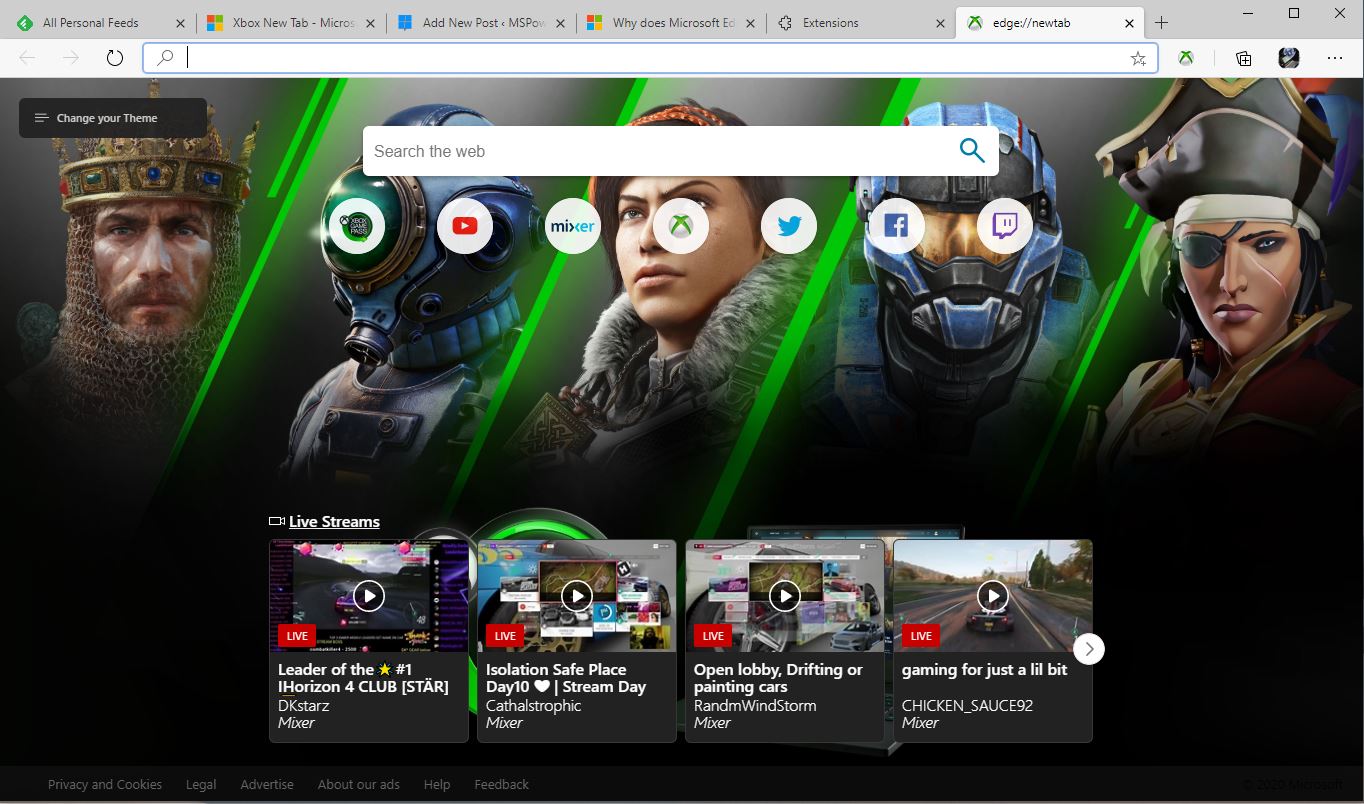Open the Live Streams heading link

tap(334, 521)
